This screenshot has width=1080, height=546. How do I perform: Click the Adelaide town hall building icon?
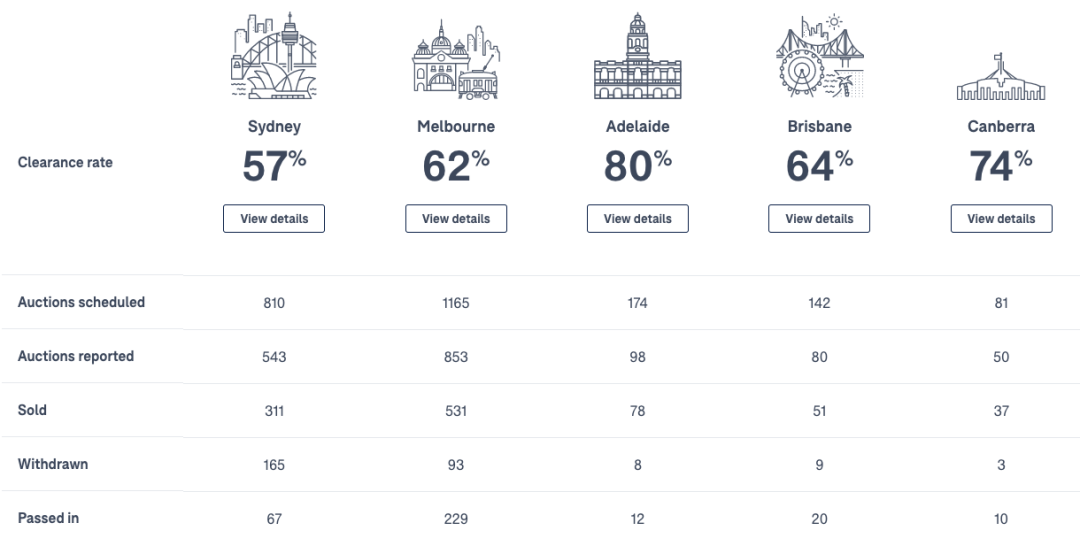pyautogui.click(x=637, y=56)
